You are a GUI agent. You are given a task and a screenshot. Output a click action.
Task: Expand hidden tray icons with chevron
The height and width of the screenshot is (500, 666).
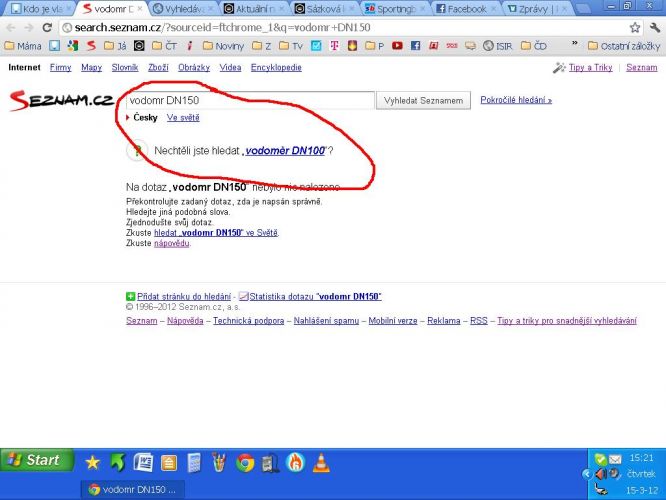coord(586,474)
